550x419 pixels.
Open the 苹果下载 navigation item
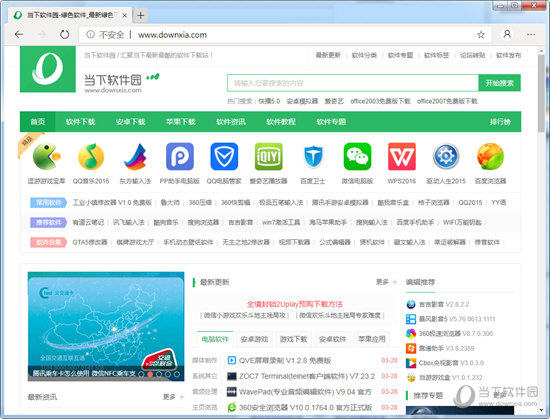(x=181, y=122)
